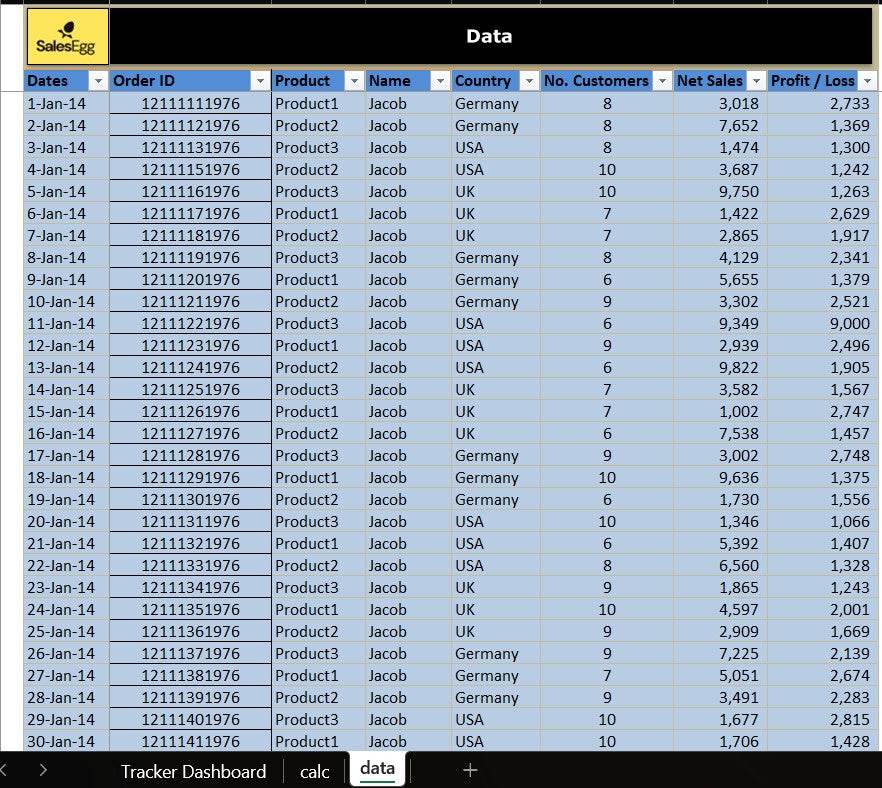Add a new sheet with the plus icon

470,770
